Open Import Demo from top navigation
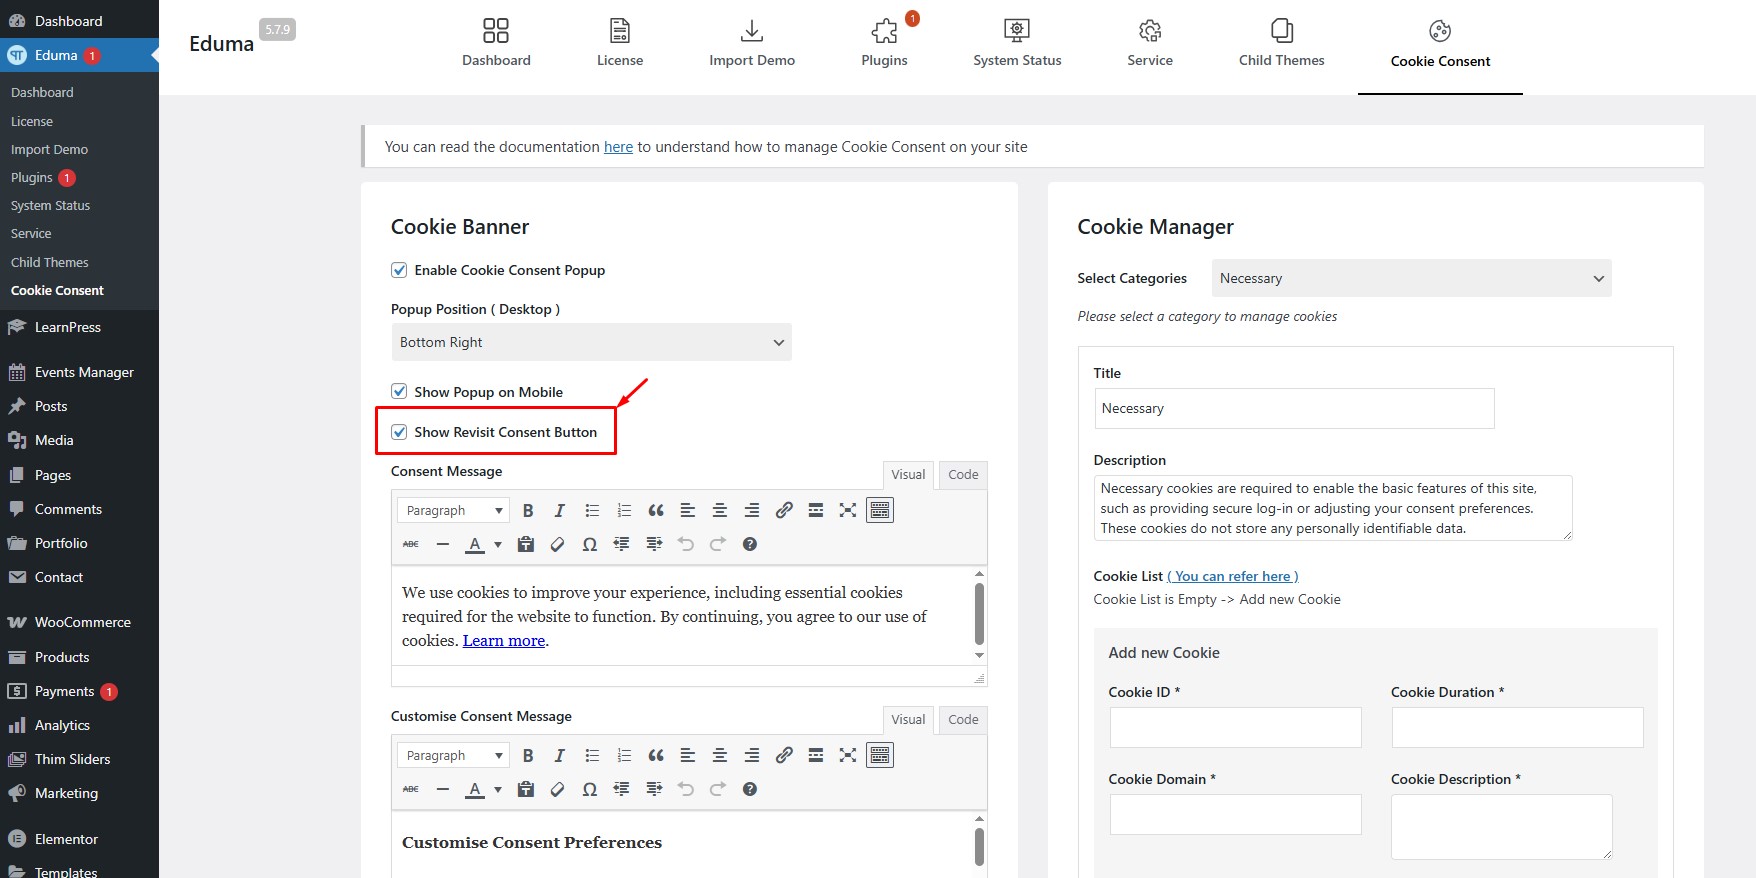1756x878 pixels. pyautogui.click(x=751, y=44)
